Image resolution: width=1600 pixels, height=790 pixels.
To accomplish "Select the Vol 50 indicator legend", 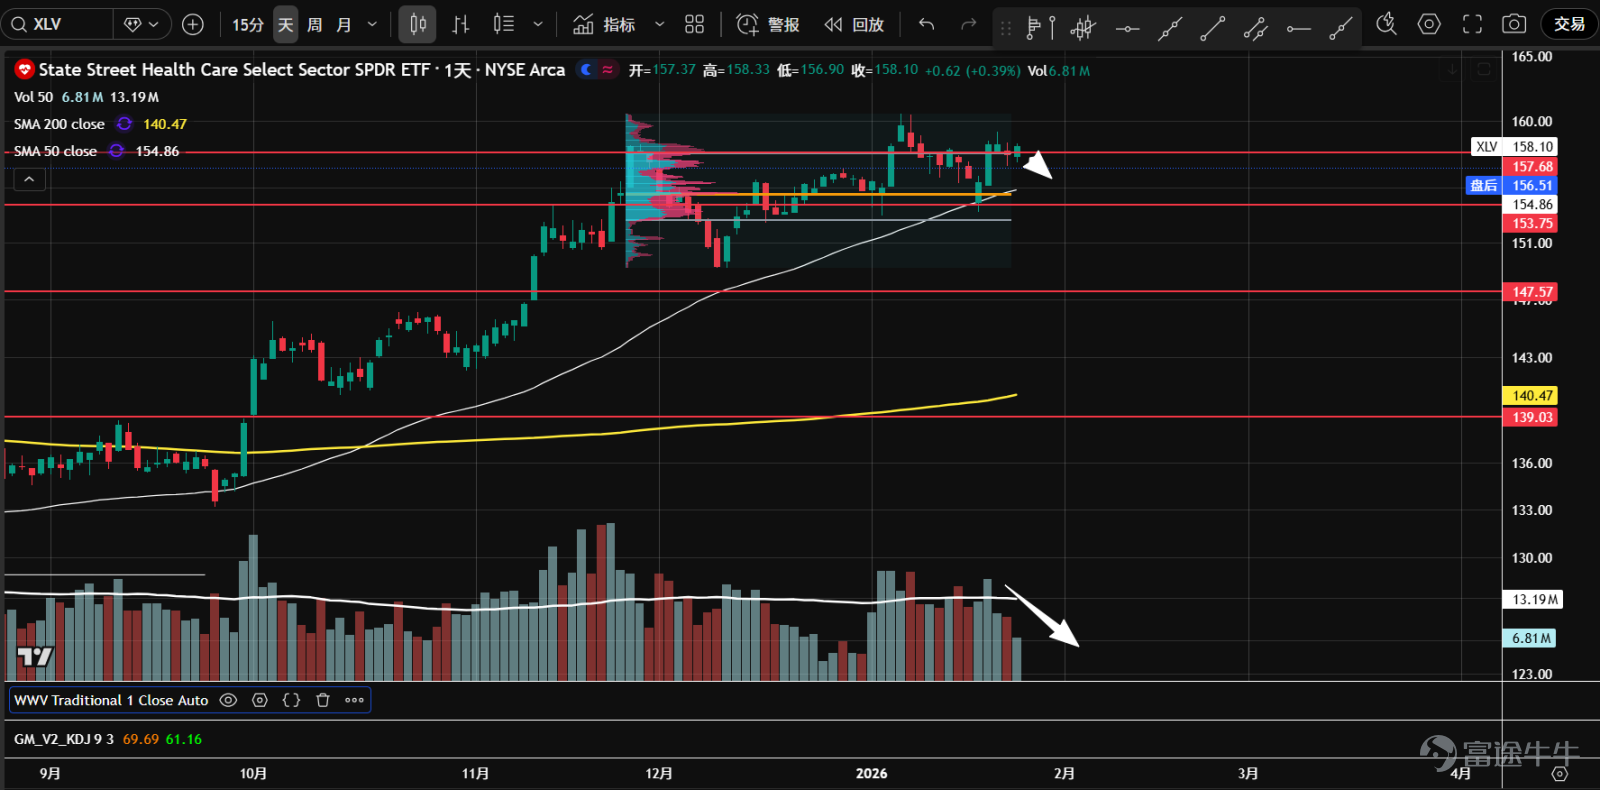I will (x=33, y=97).
